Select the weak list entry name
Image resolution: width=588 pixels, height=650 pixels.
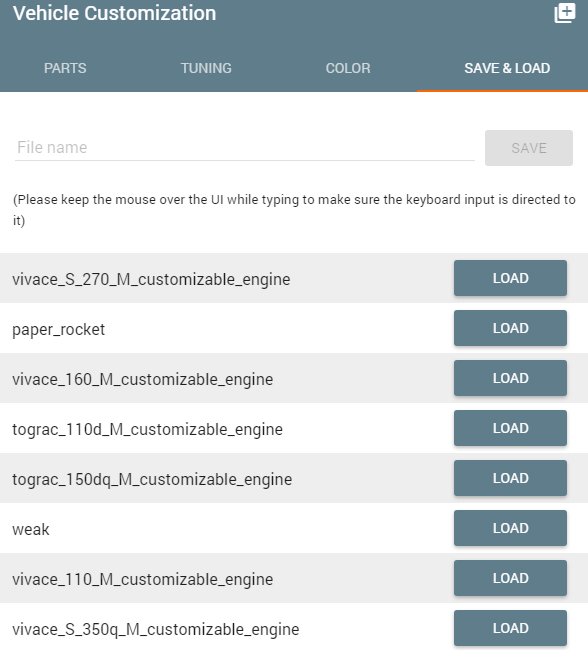(x=31, y=529)
